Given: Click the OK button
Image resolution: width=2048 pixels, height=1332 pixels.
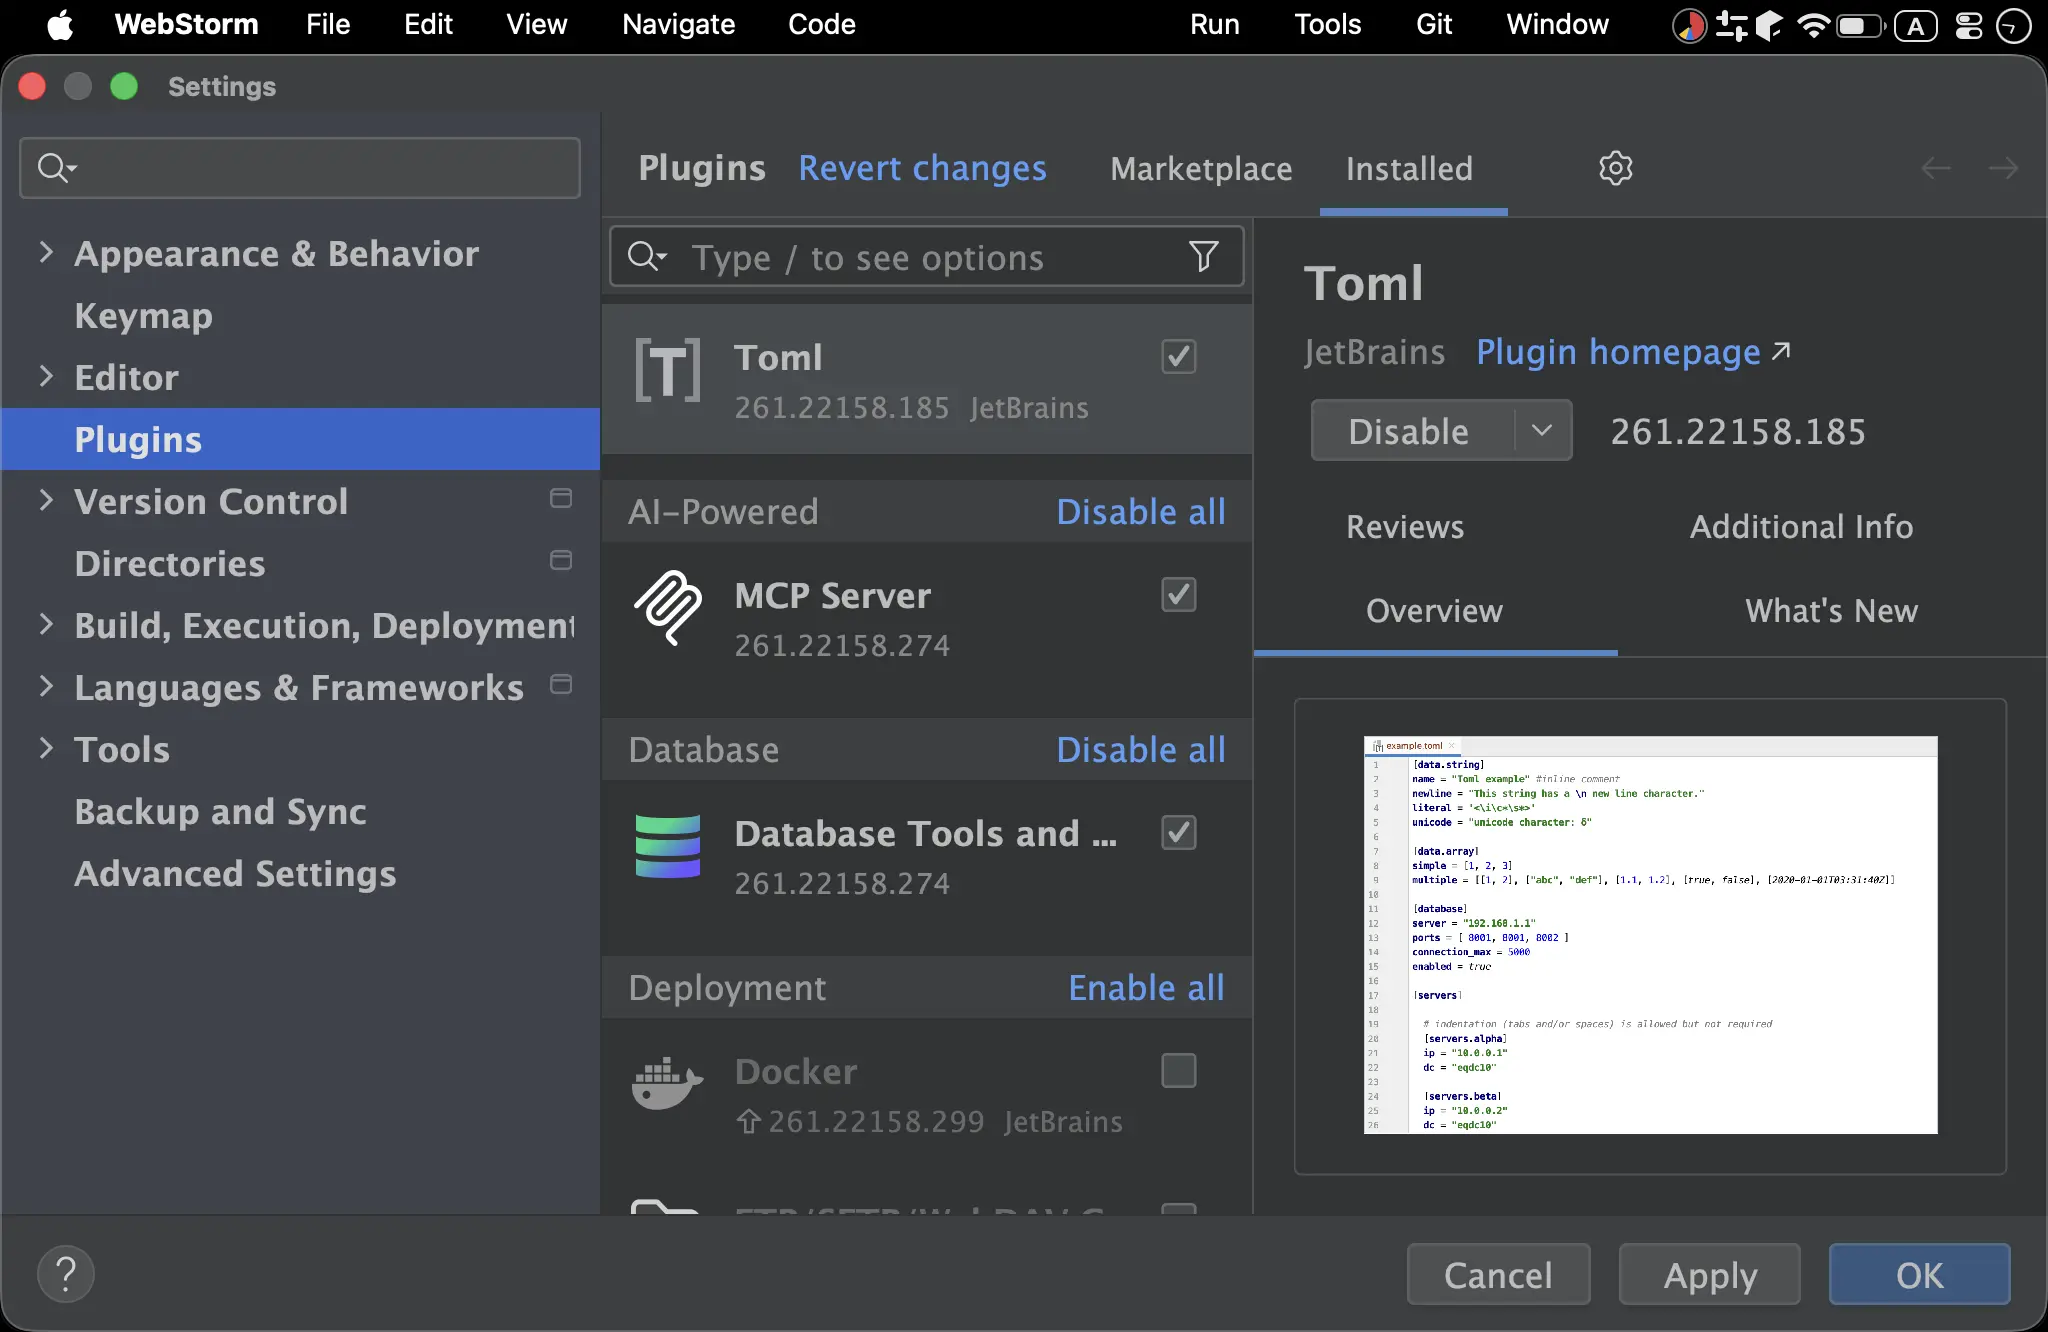Looking at the screenshot, I should pyautogui.click(x=1920, y=1274).
